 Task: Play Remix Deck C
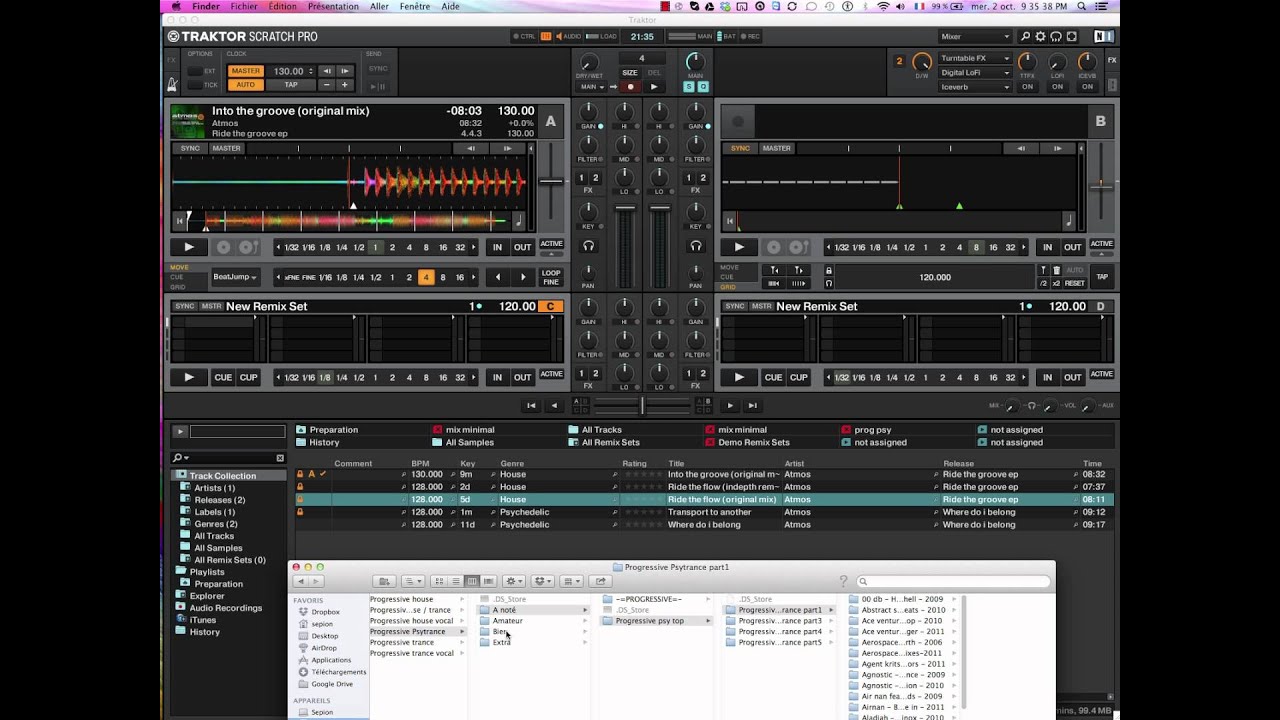coord(189,377)
